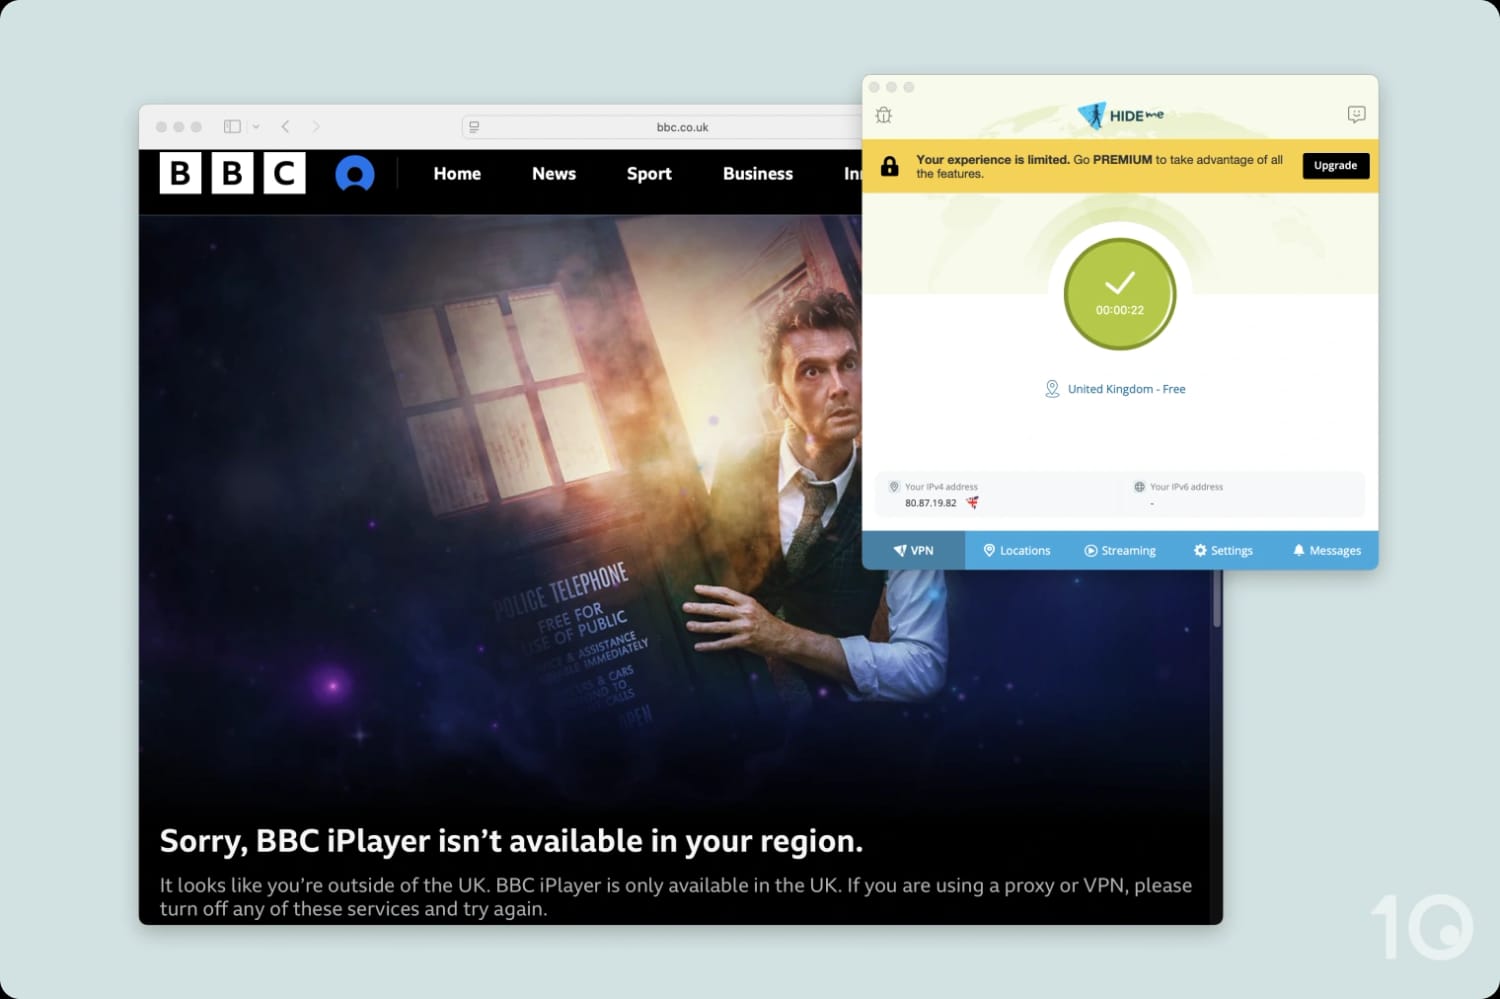The height and width of the screenshot is (999, 1500).
Task: Click the pin icon beside United Kingdom - Free
Action: [1051, 388]
